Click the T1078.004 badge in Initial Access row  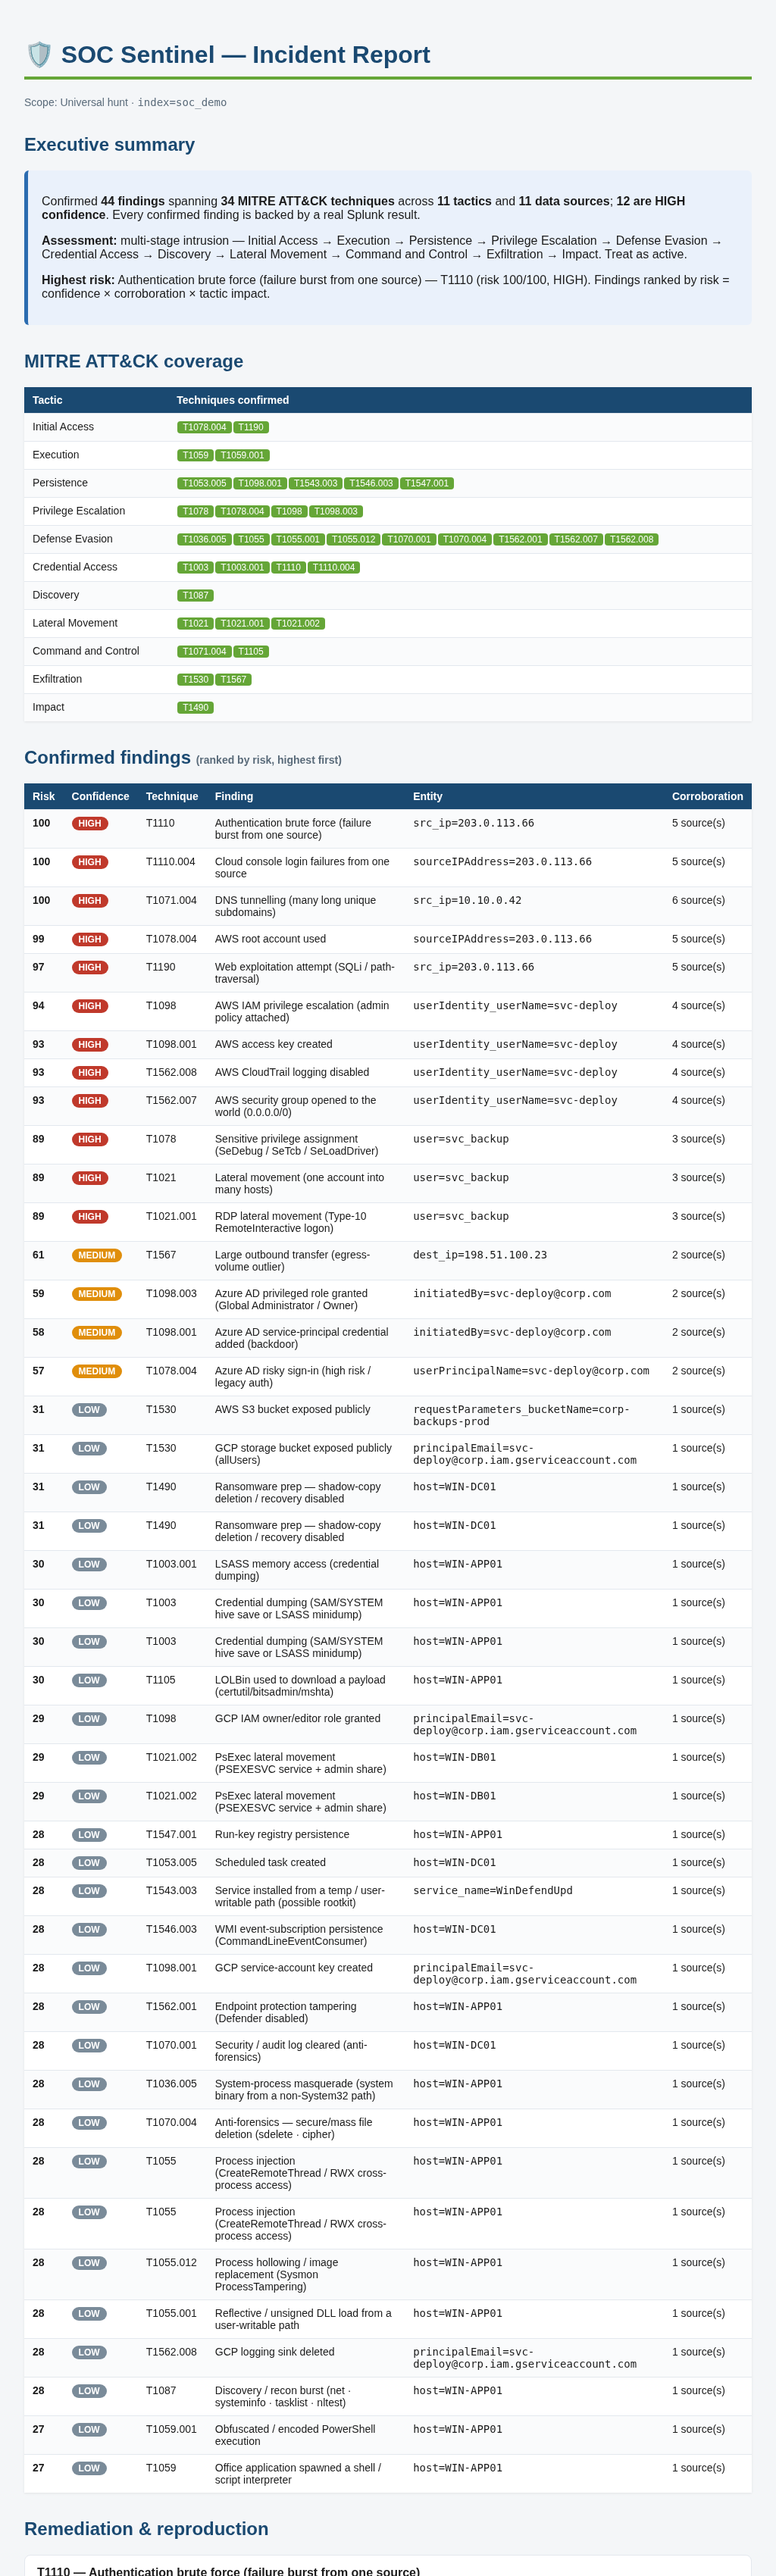click(204, 427)
